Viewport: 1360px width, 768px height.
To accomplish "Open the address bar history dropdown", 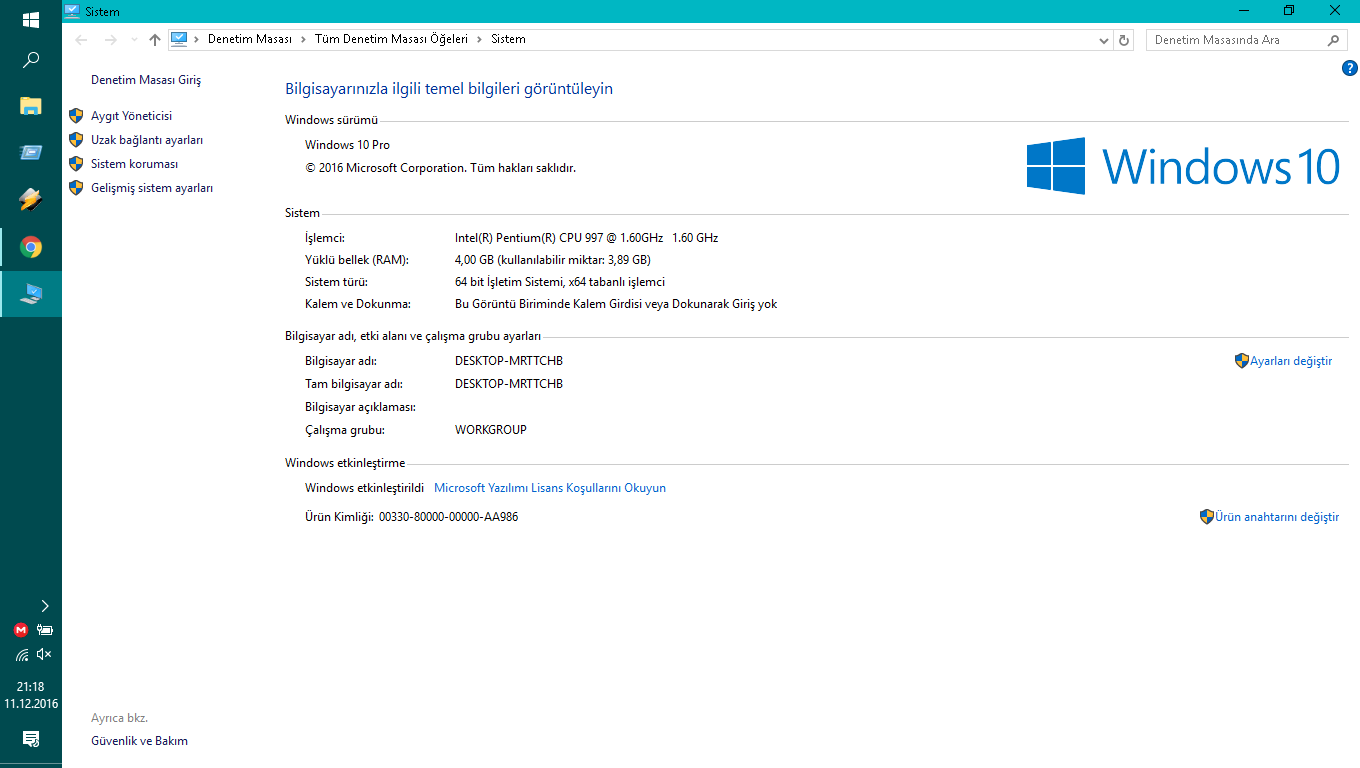I will tap(1104, 40).
